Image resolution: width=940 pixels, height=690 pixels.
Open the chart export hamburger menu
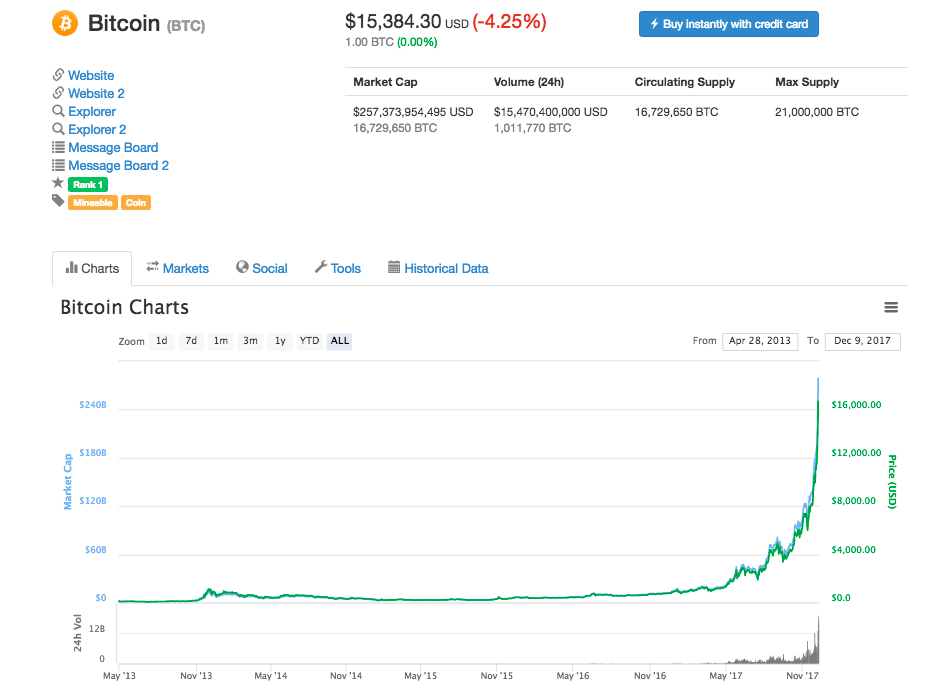pos(891,308)
